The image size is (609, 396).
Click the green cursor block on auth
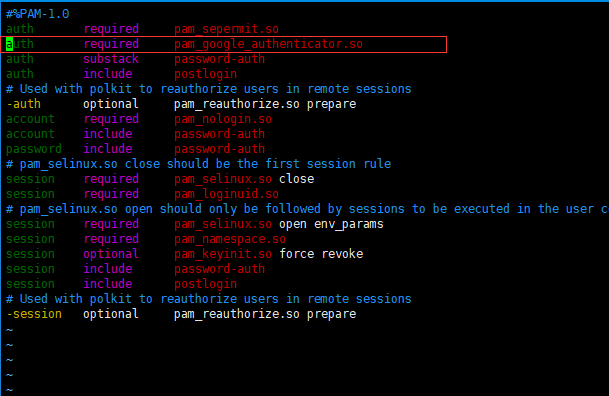(x=9, y=44)
